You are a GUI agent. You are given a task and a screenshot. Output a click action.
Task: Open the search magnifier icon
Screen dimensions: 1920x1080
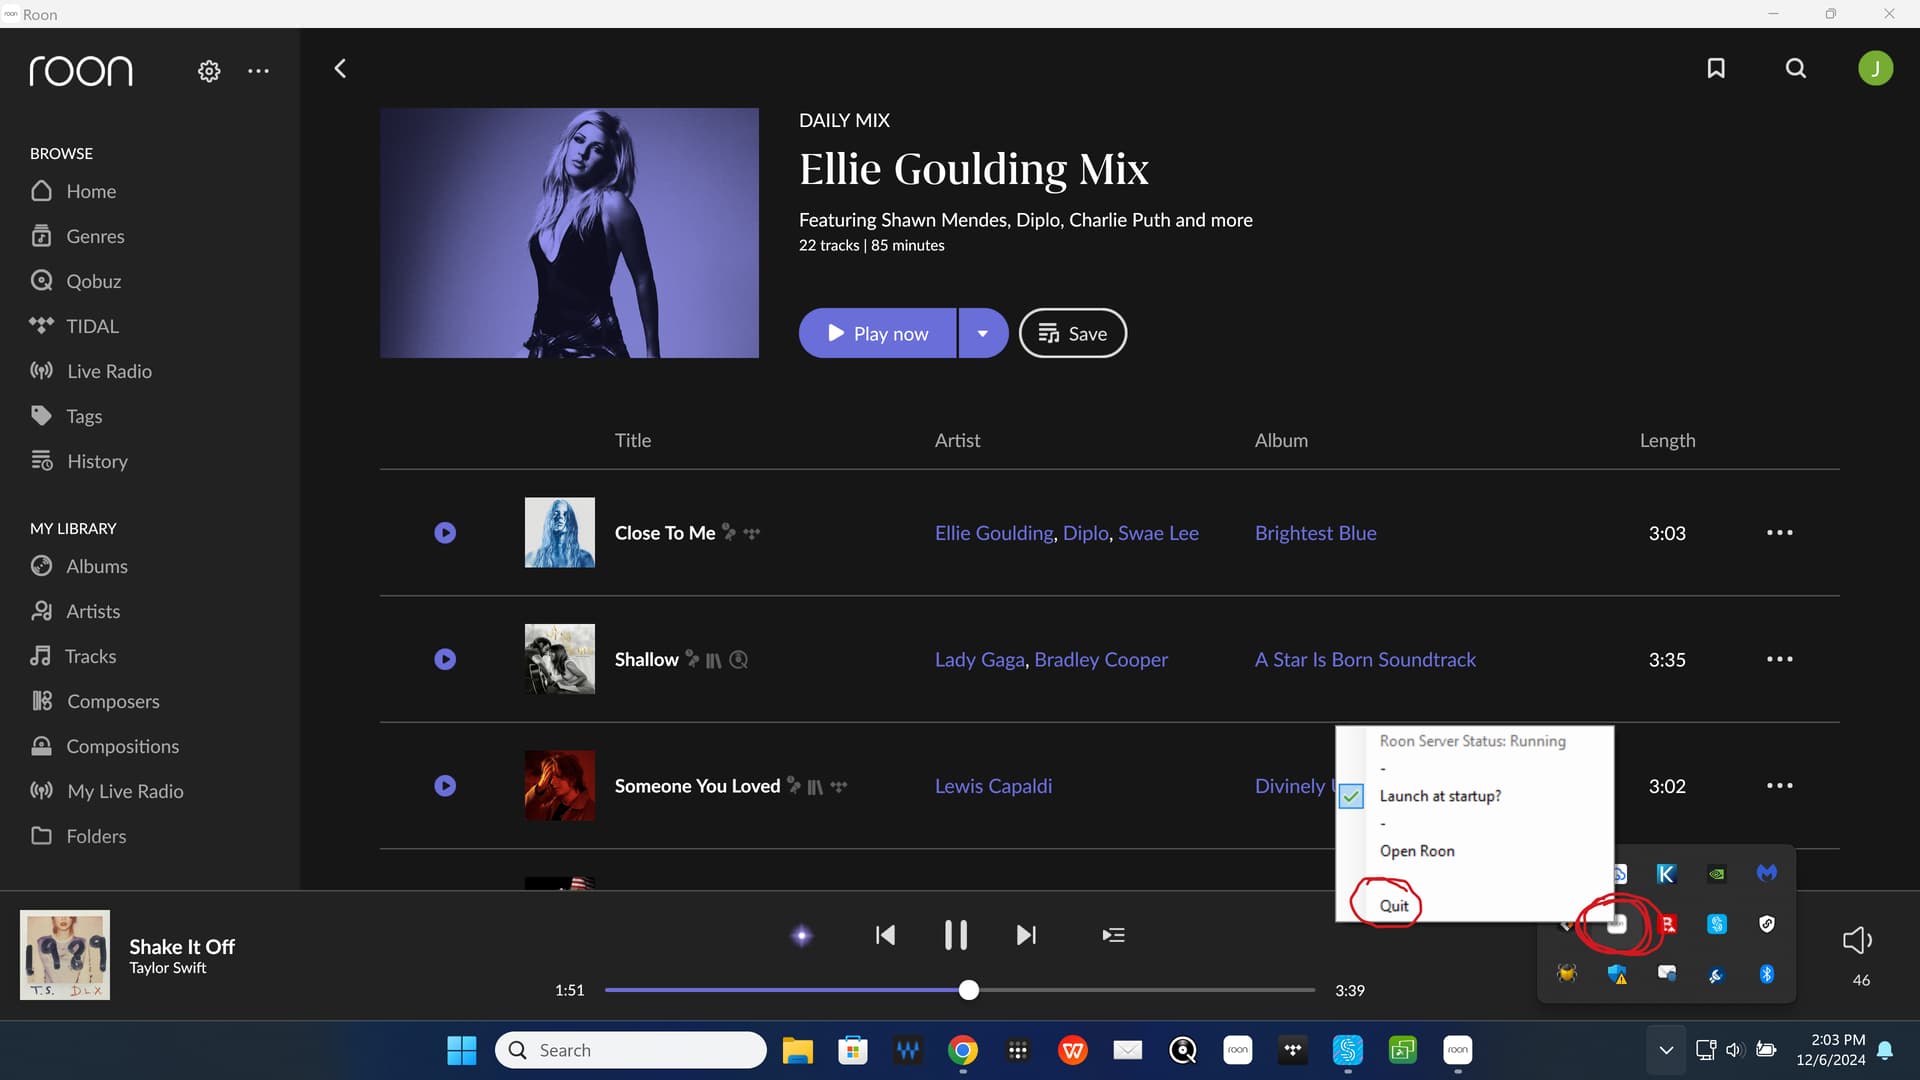1796,68
